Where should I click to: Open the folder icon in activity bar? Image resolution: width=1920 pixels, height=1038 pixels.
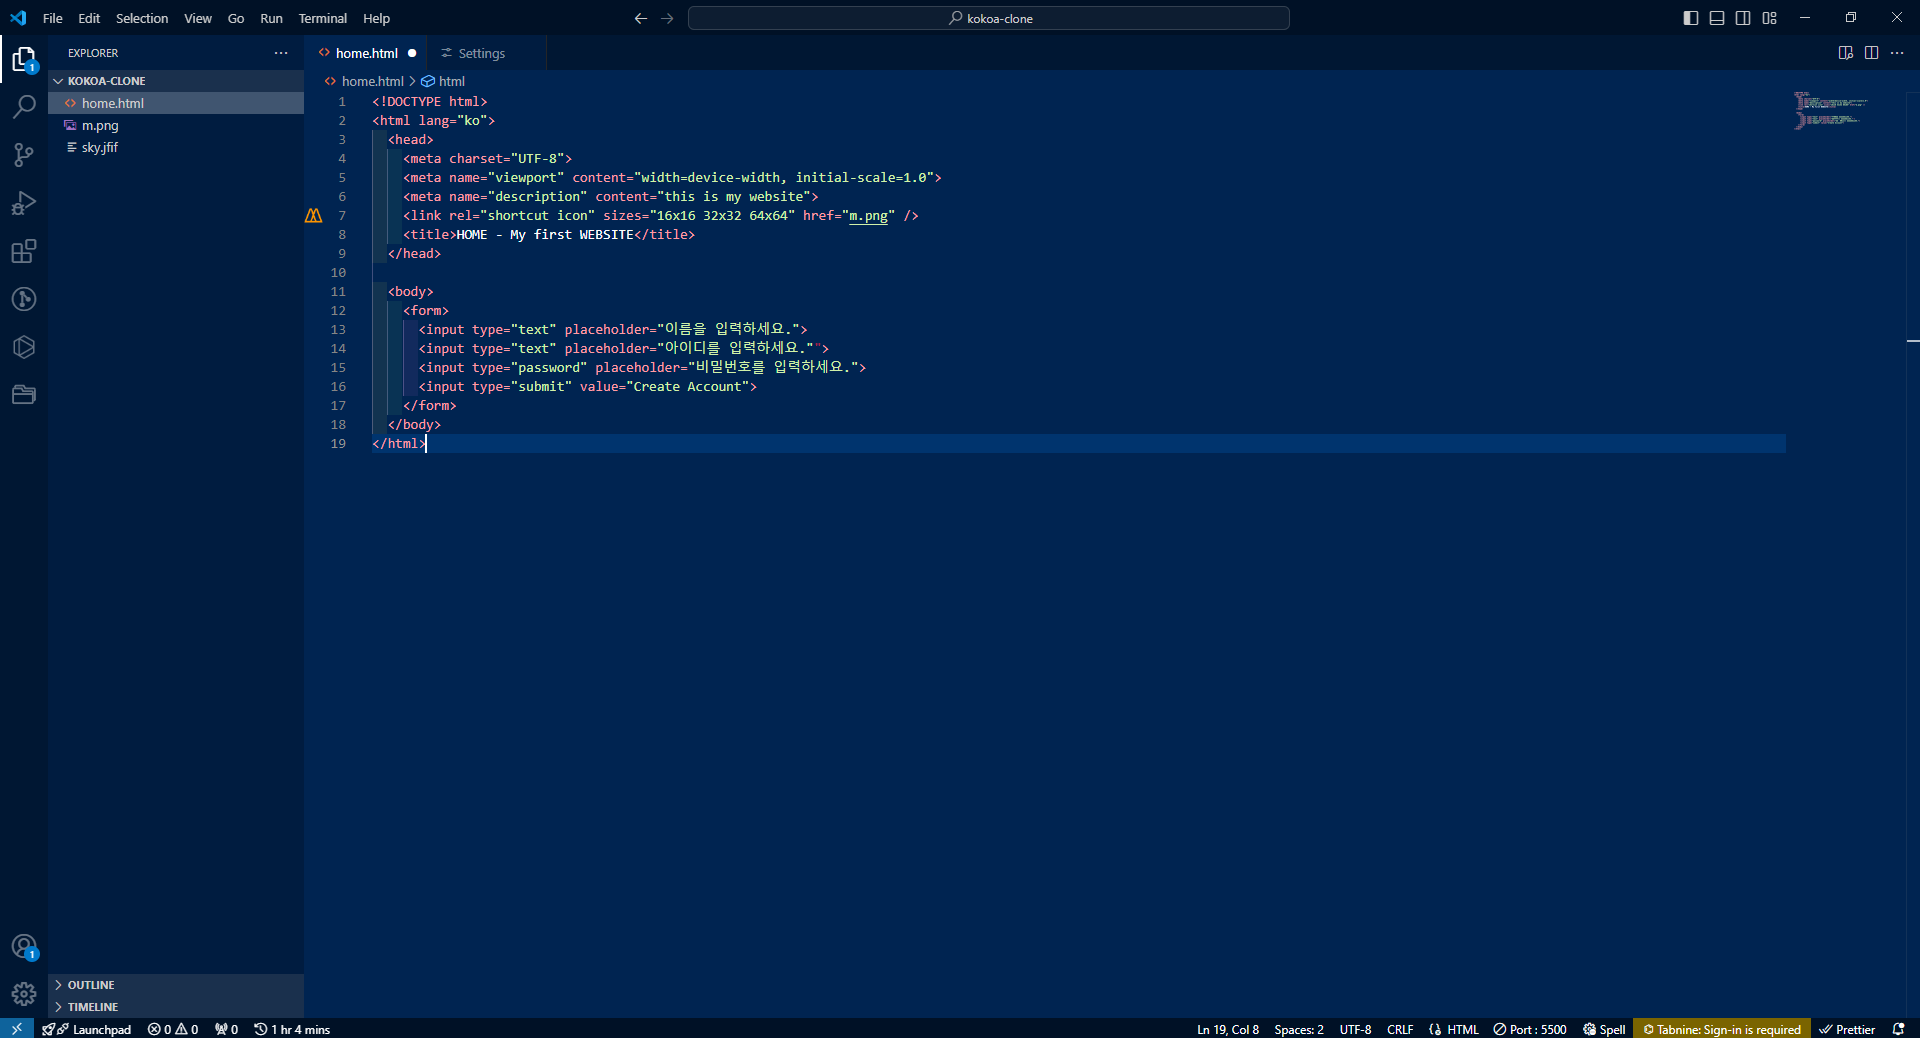tap(24, 395)
